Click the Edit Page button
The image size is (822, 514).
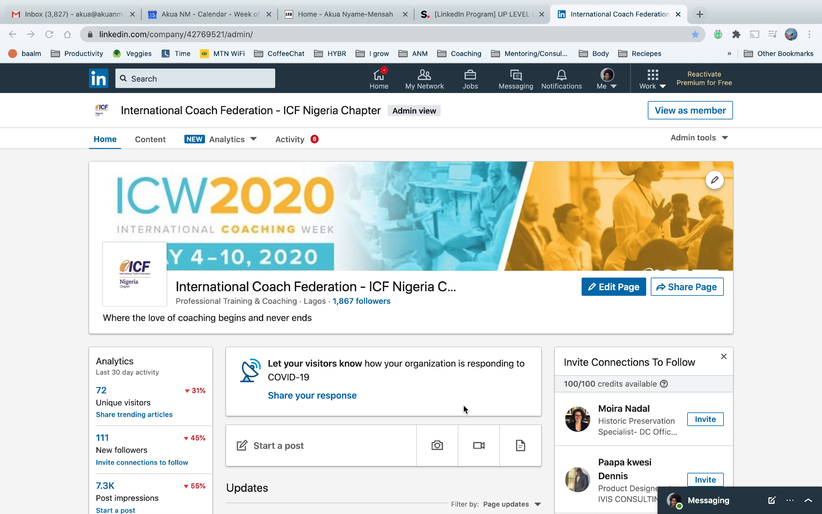613,287
